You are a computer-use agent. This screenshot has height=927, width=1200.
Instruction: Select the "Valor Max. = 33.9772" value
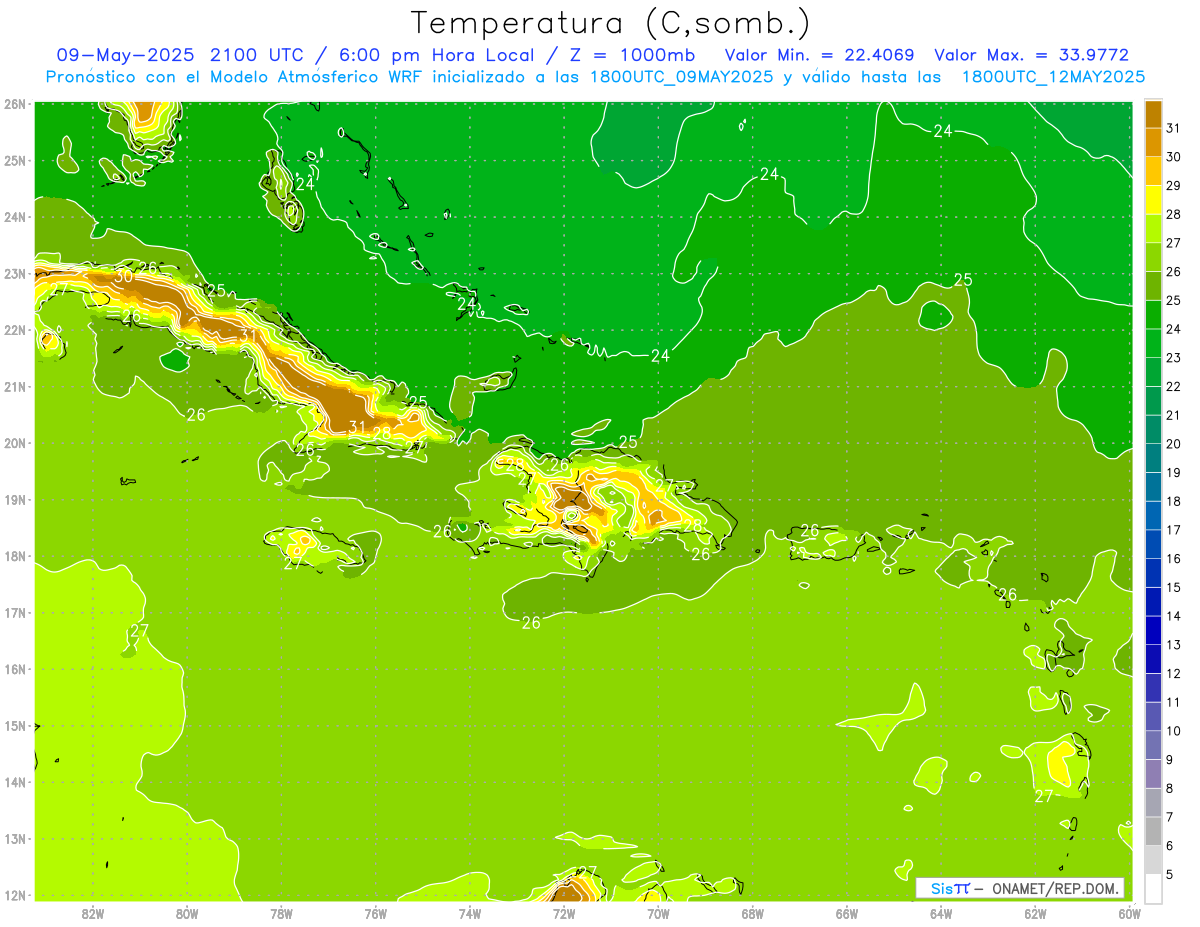pyautogui.click(x=1031, y=55)
